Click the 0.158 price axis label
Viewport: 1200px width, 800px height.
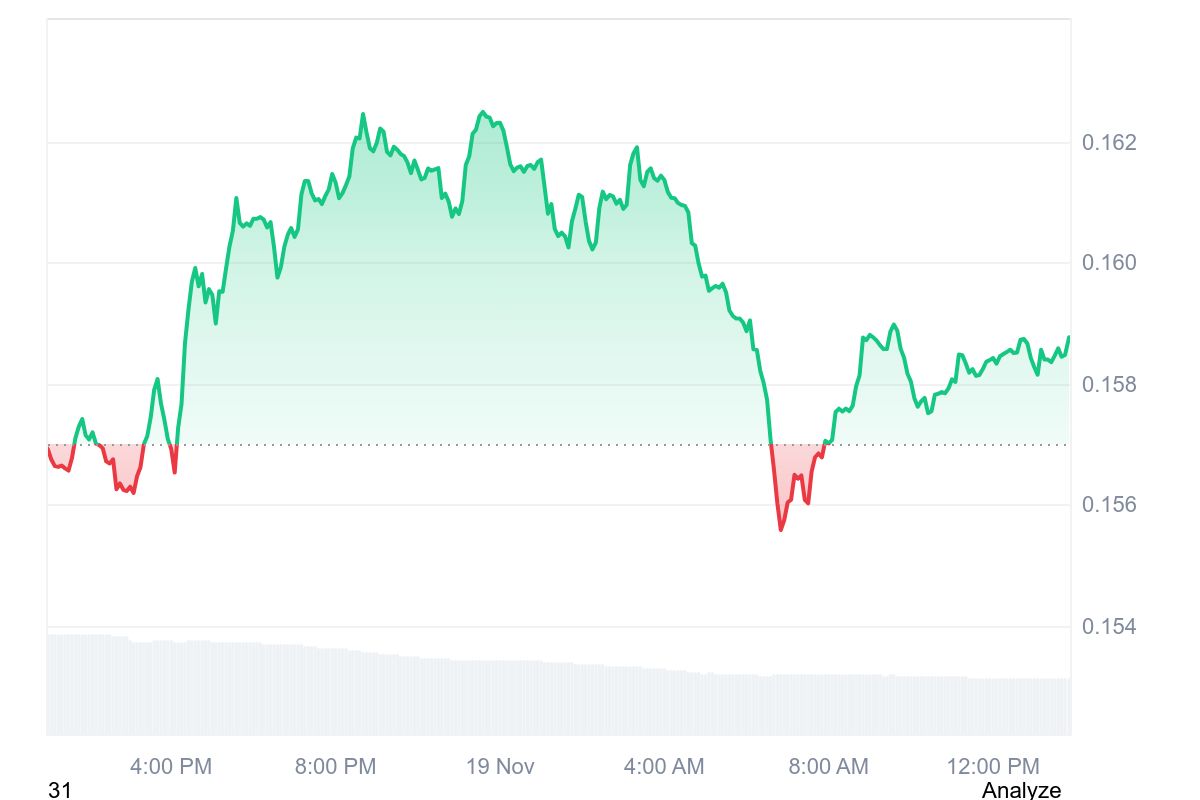pos(1109,384)
